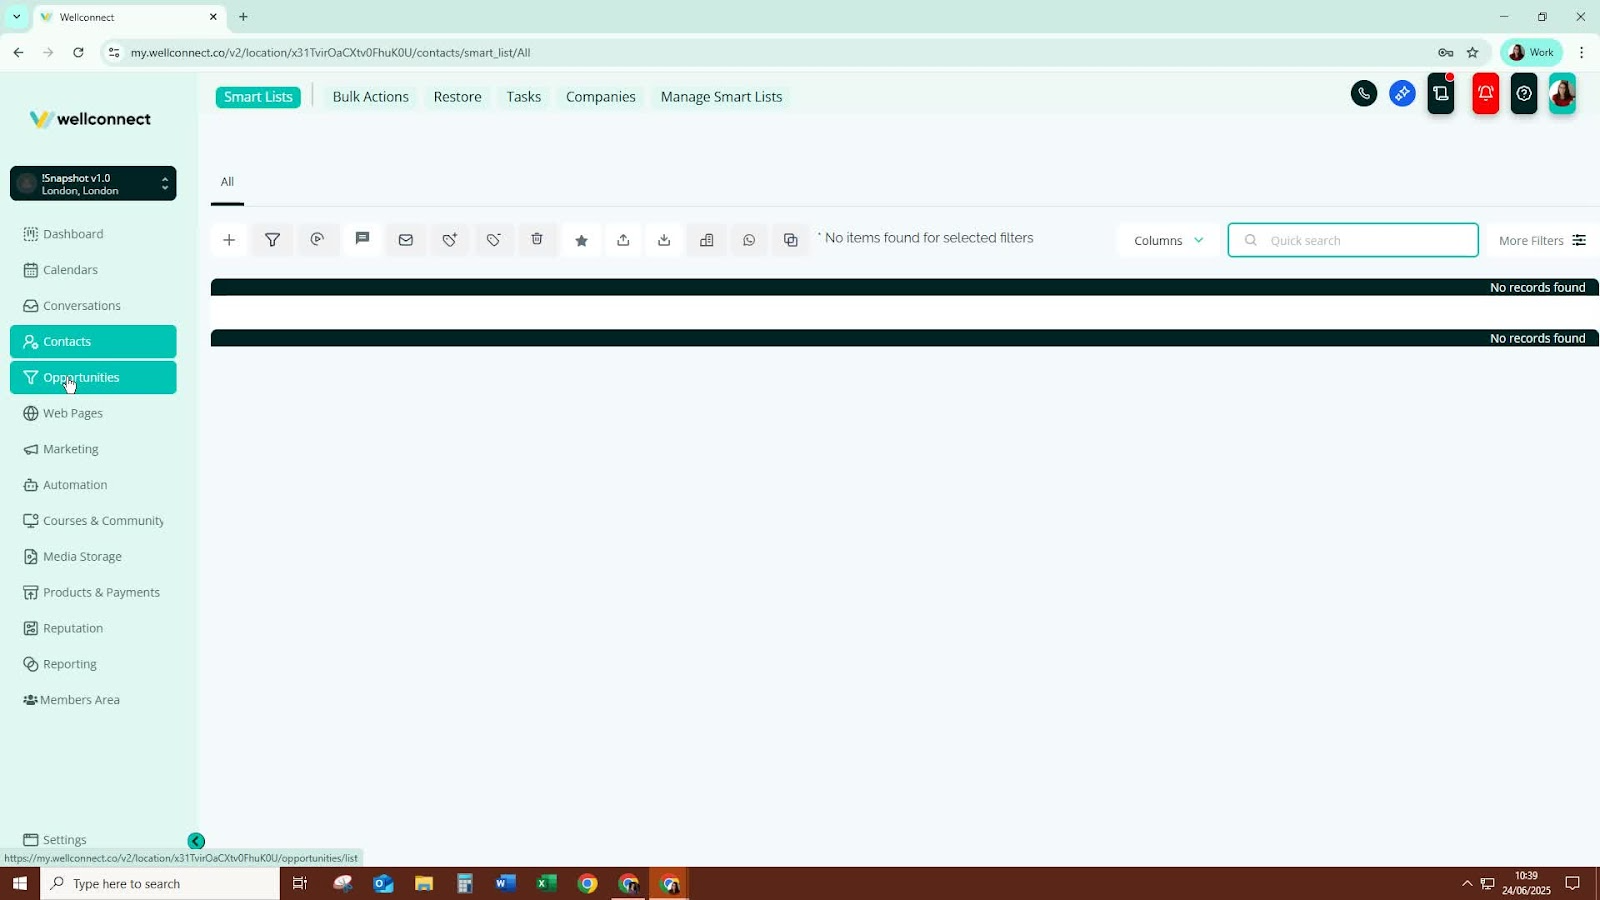
Task: Go to the Tasks tab
Action: pyautogui.click(x=523, y=97)
